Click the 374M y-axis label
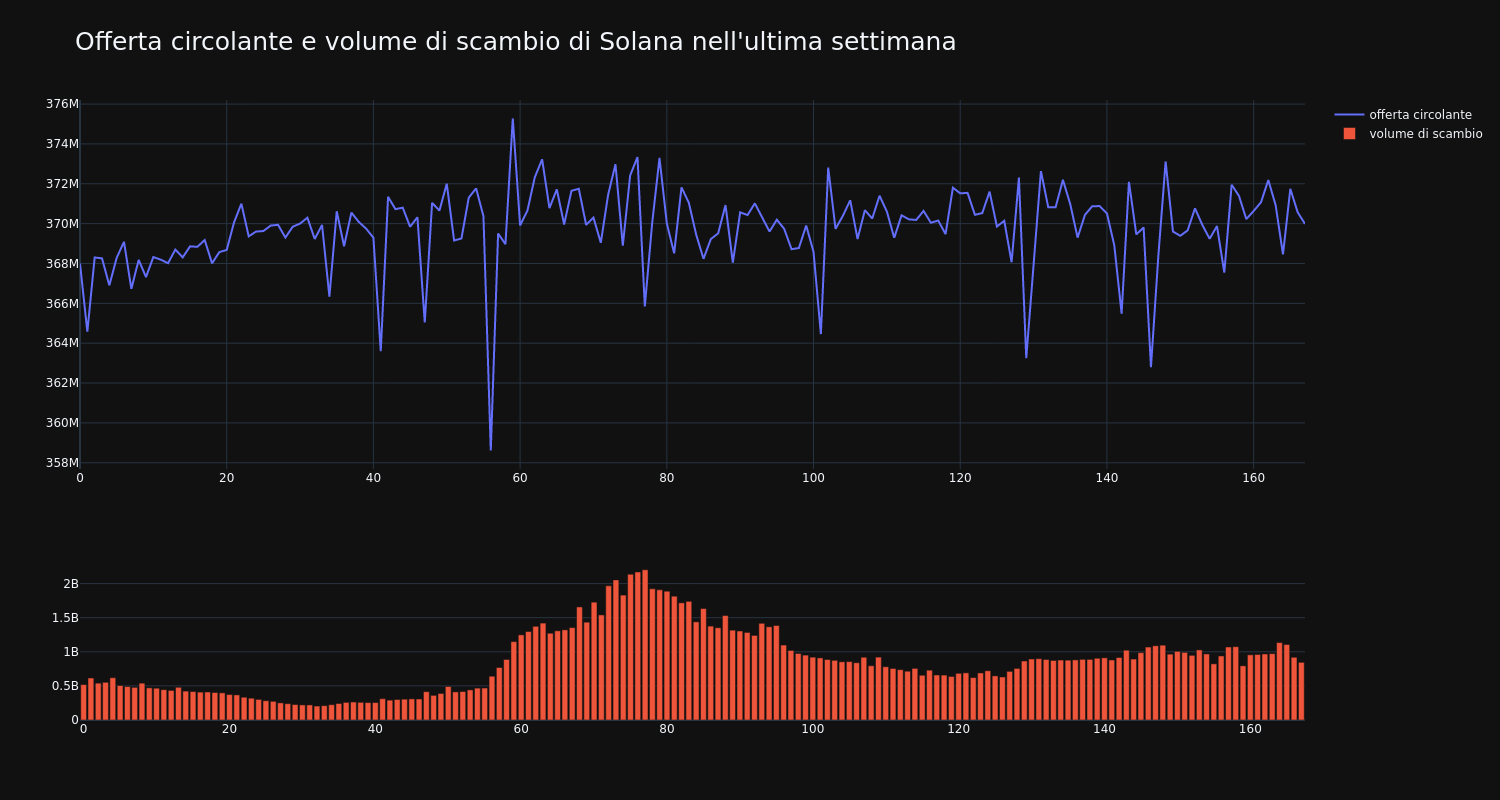Image resolution: width=1500 pixels, height=800 pixels. point(62,144)
